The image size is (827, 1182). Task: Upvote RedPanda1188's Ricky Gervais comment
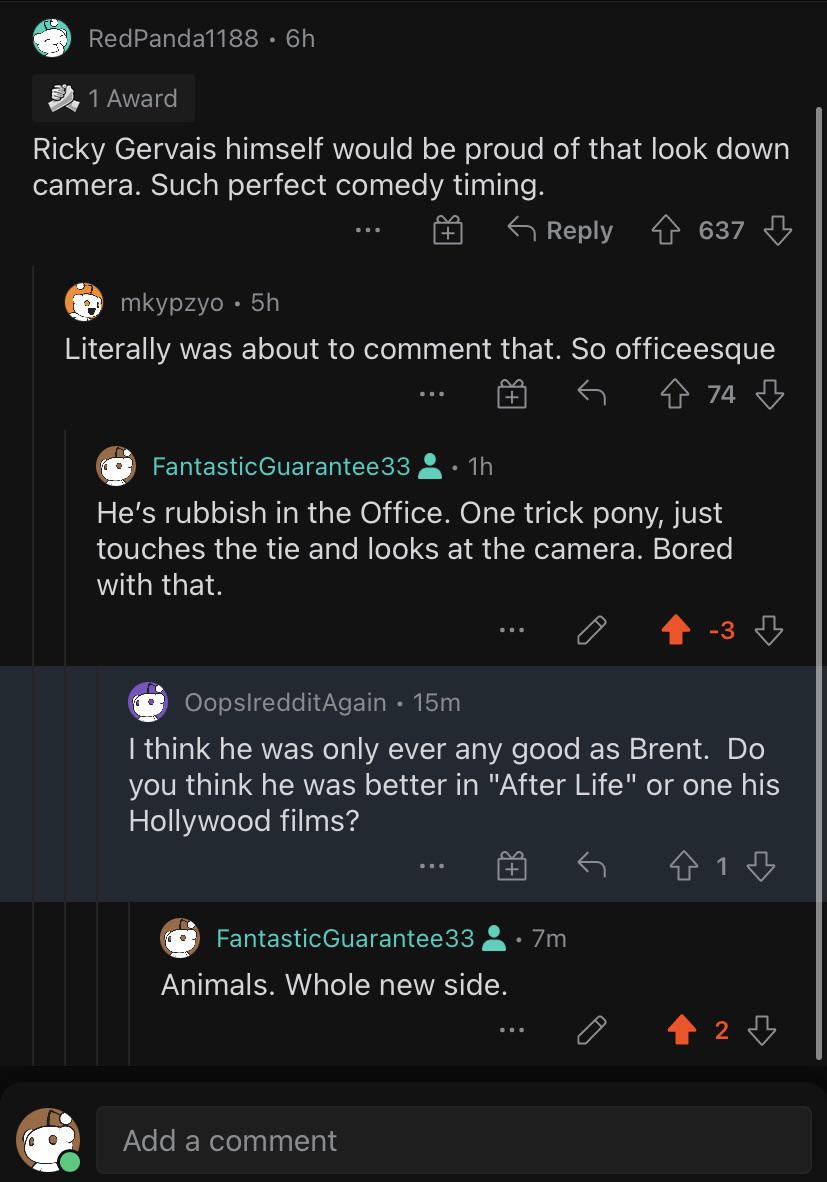(x=666, y=231)
